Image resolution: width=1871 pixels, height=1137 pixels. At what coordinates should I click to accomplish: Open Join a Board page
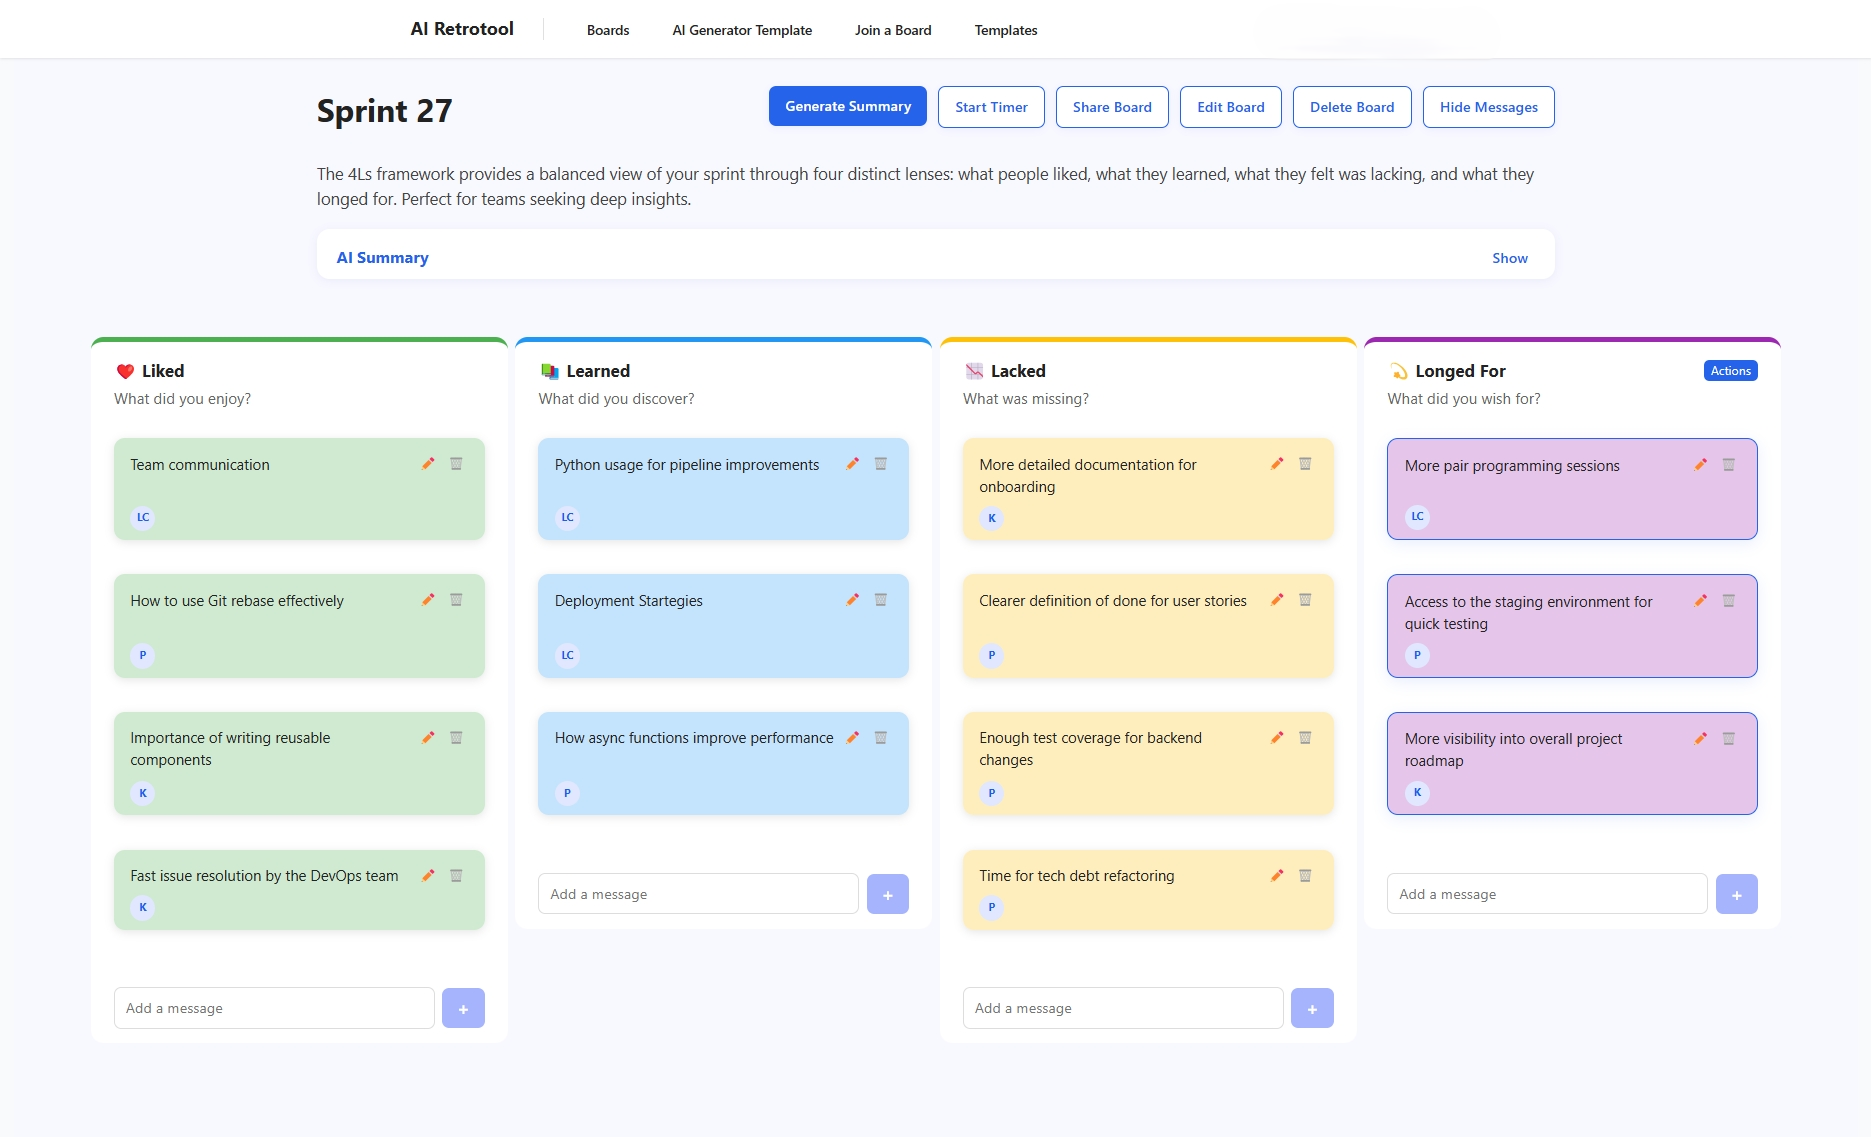tap(893, 30)
